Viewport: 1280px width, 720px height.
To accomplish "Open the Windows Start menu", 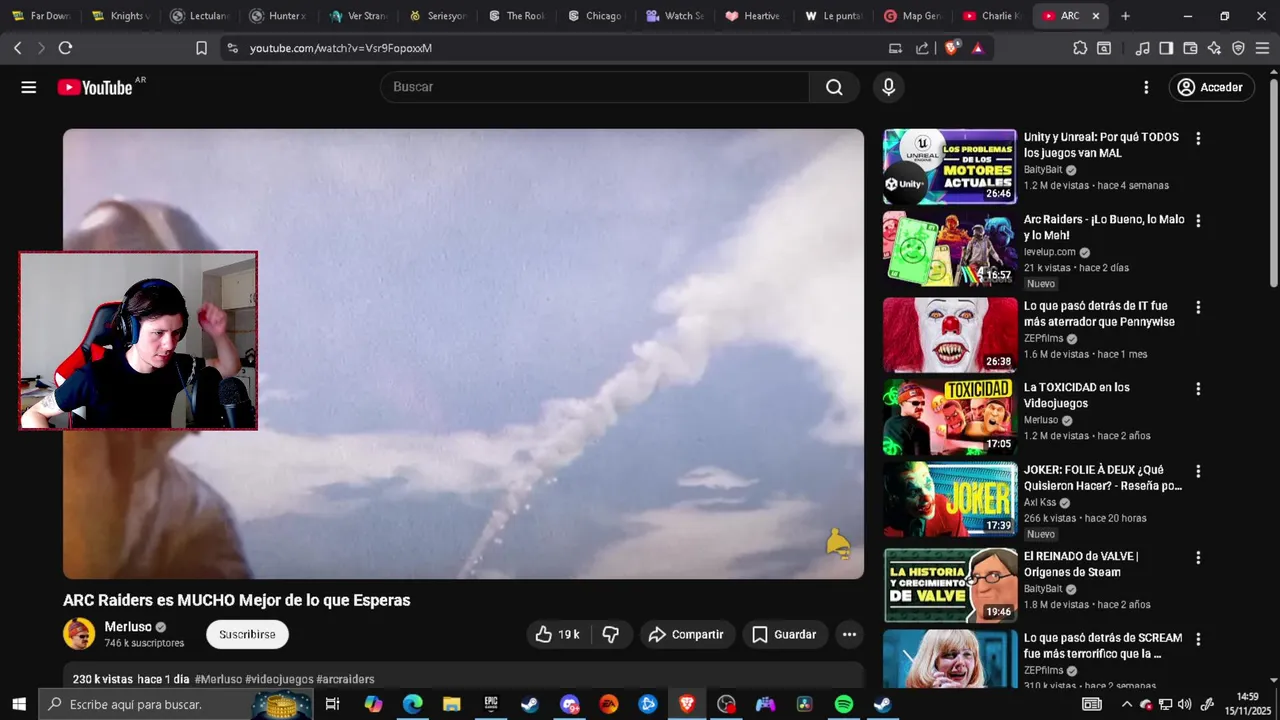I will 18,704.
